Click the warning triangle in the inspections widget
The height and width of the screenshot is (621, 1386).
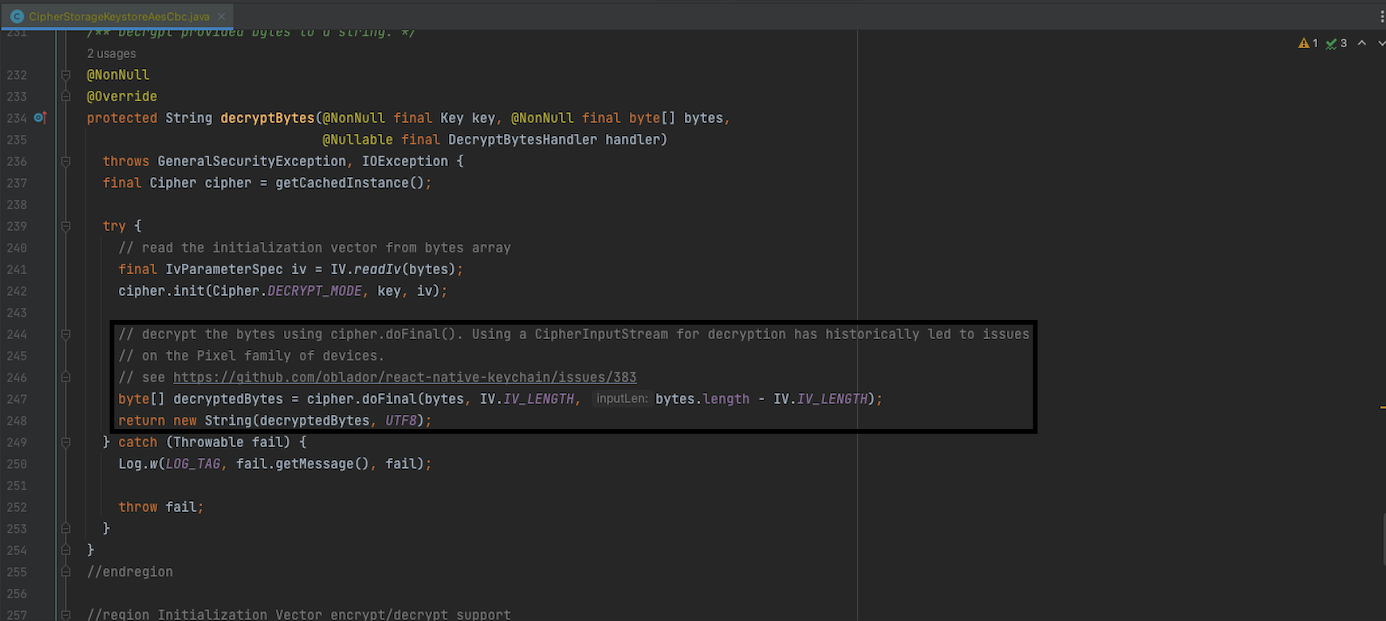[x=1303, y=43]
